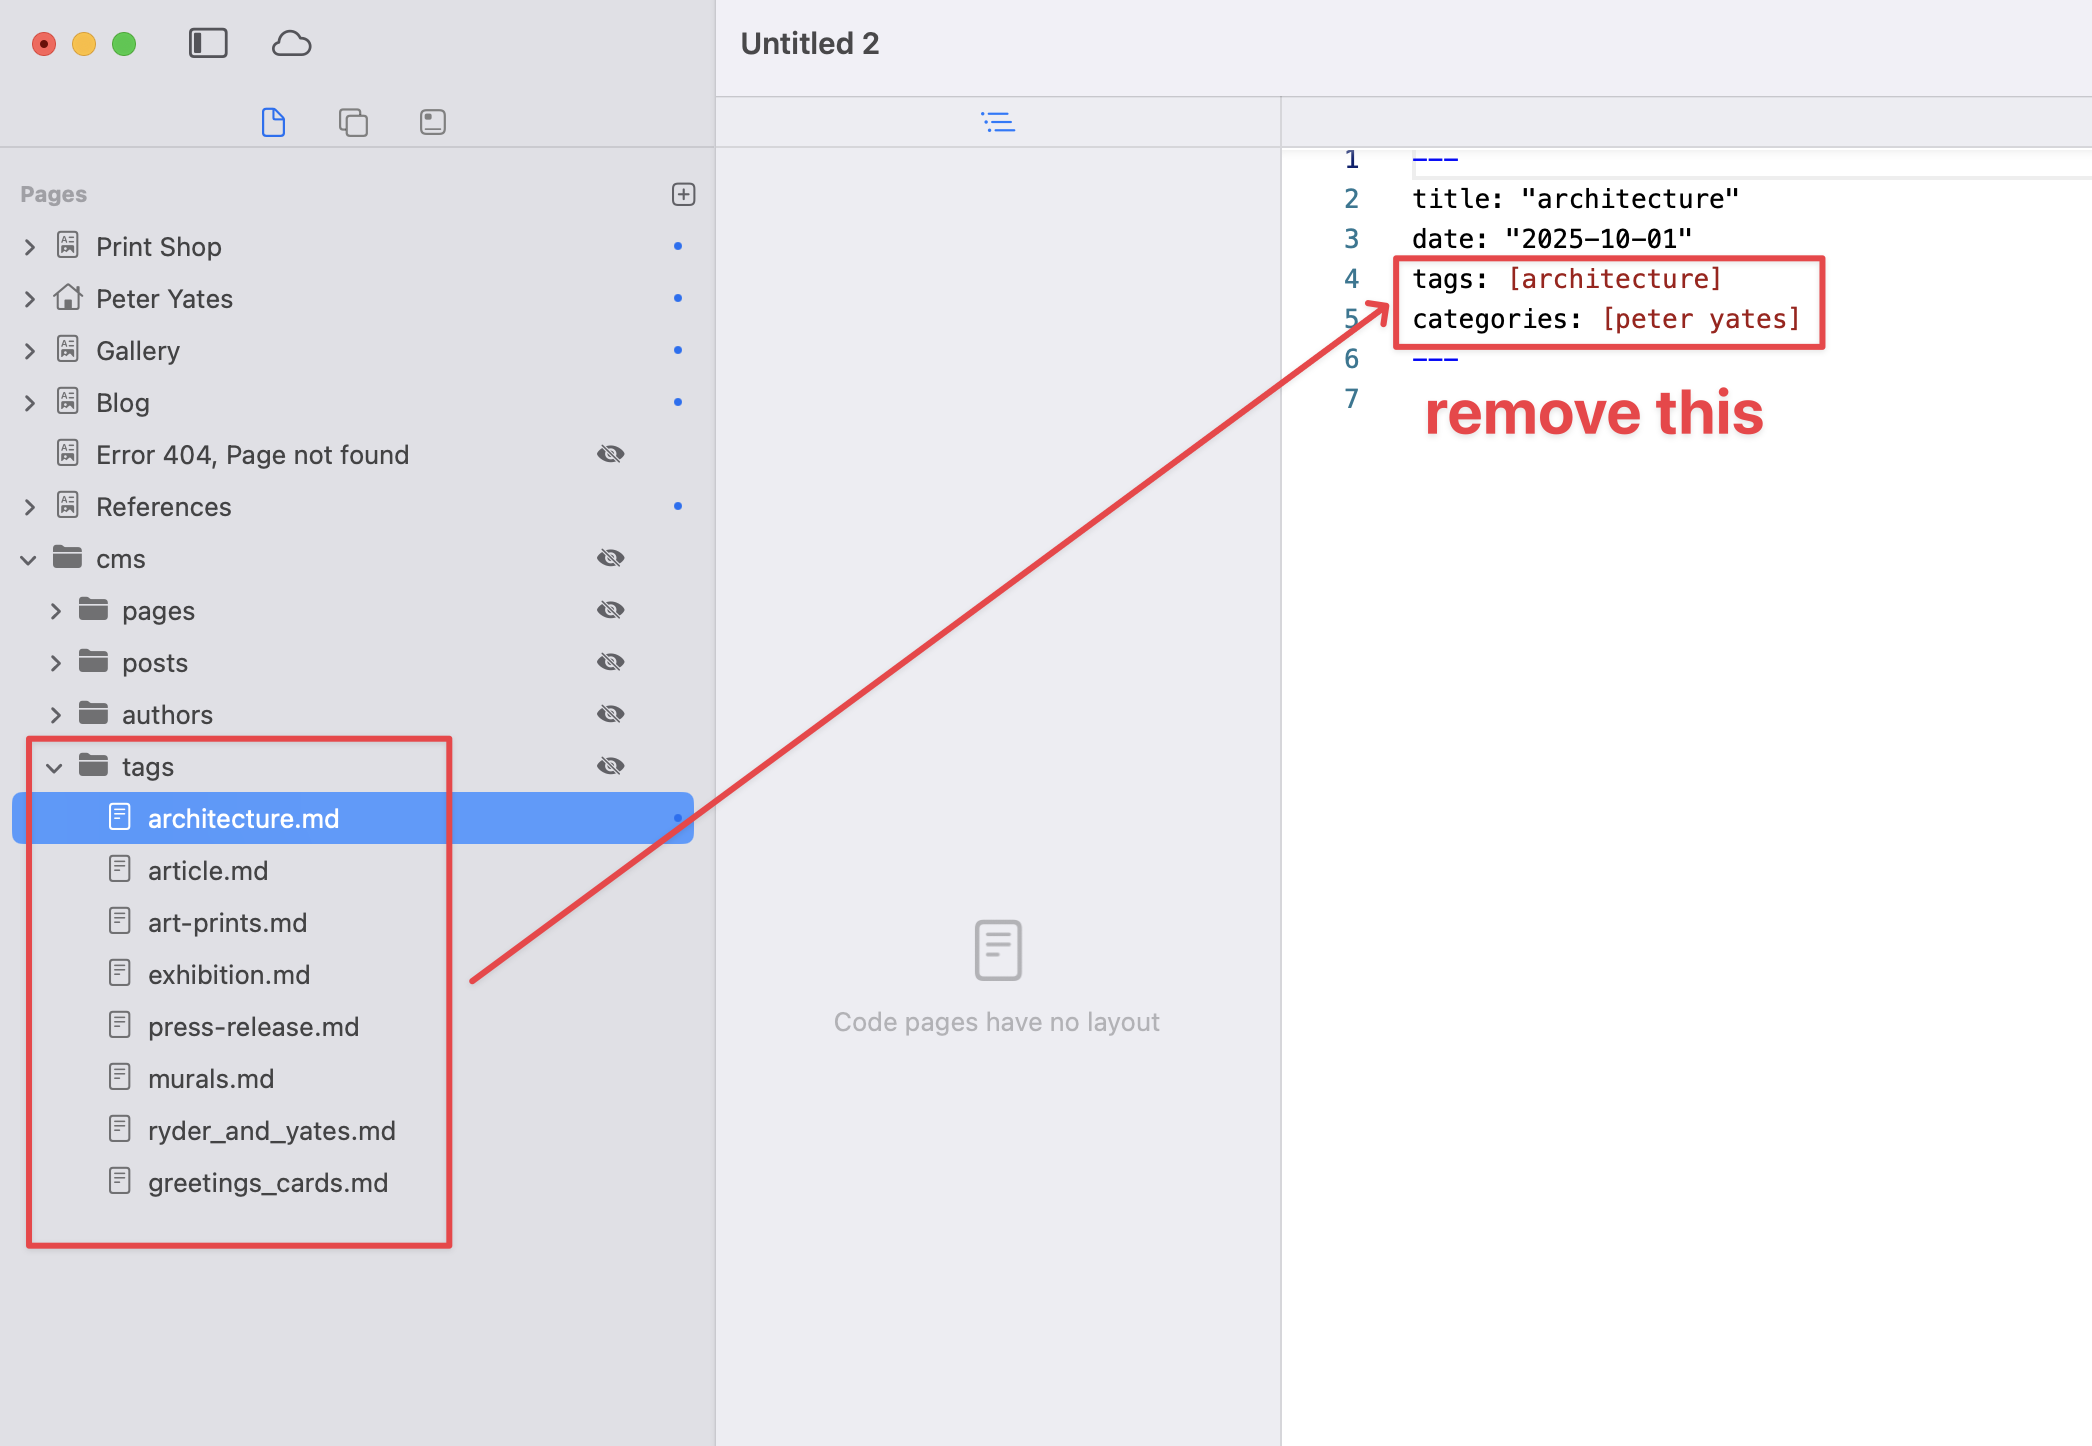Click the cms folder icon
This screenshot has height=1446, width=2092.
tap(68, 558)
